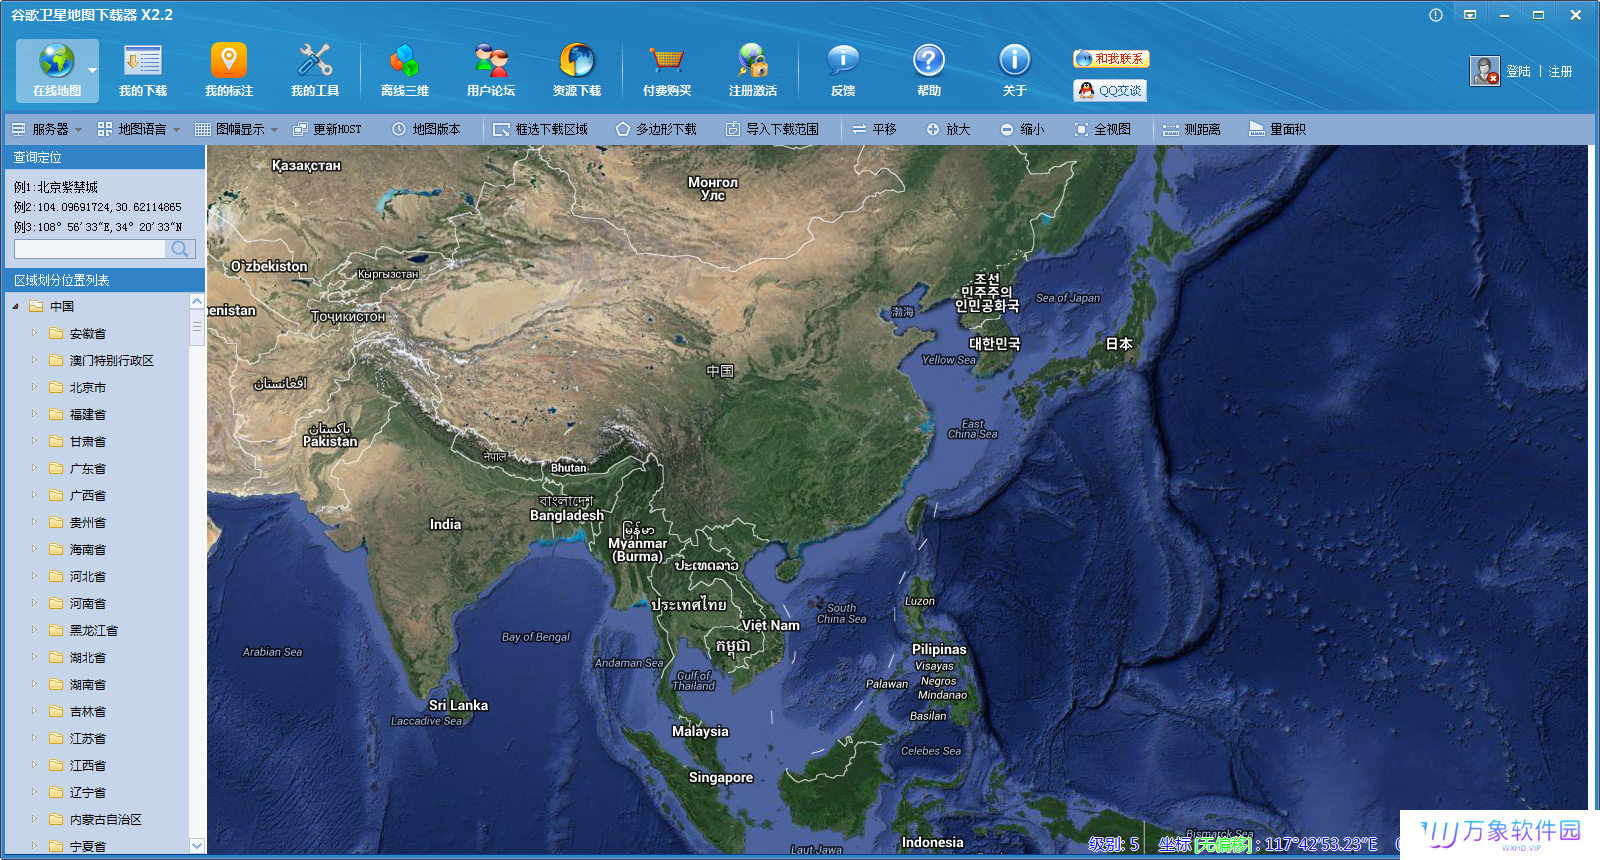Screen dimensions: 1600x860
Task: Open 我的下载 downloads panel
Action: (143, 70)
